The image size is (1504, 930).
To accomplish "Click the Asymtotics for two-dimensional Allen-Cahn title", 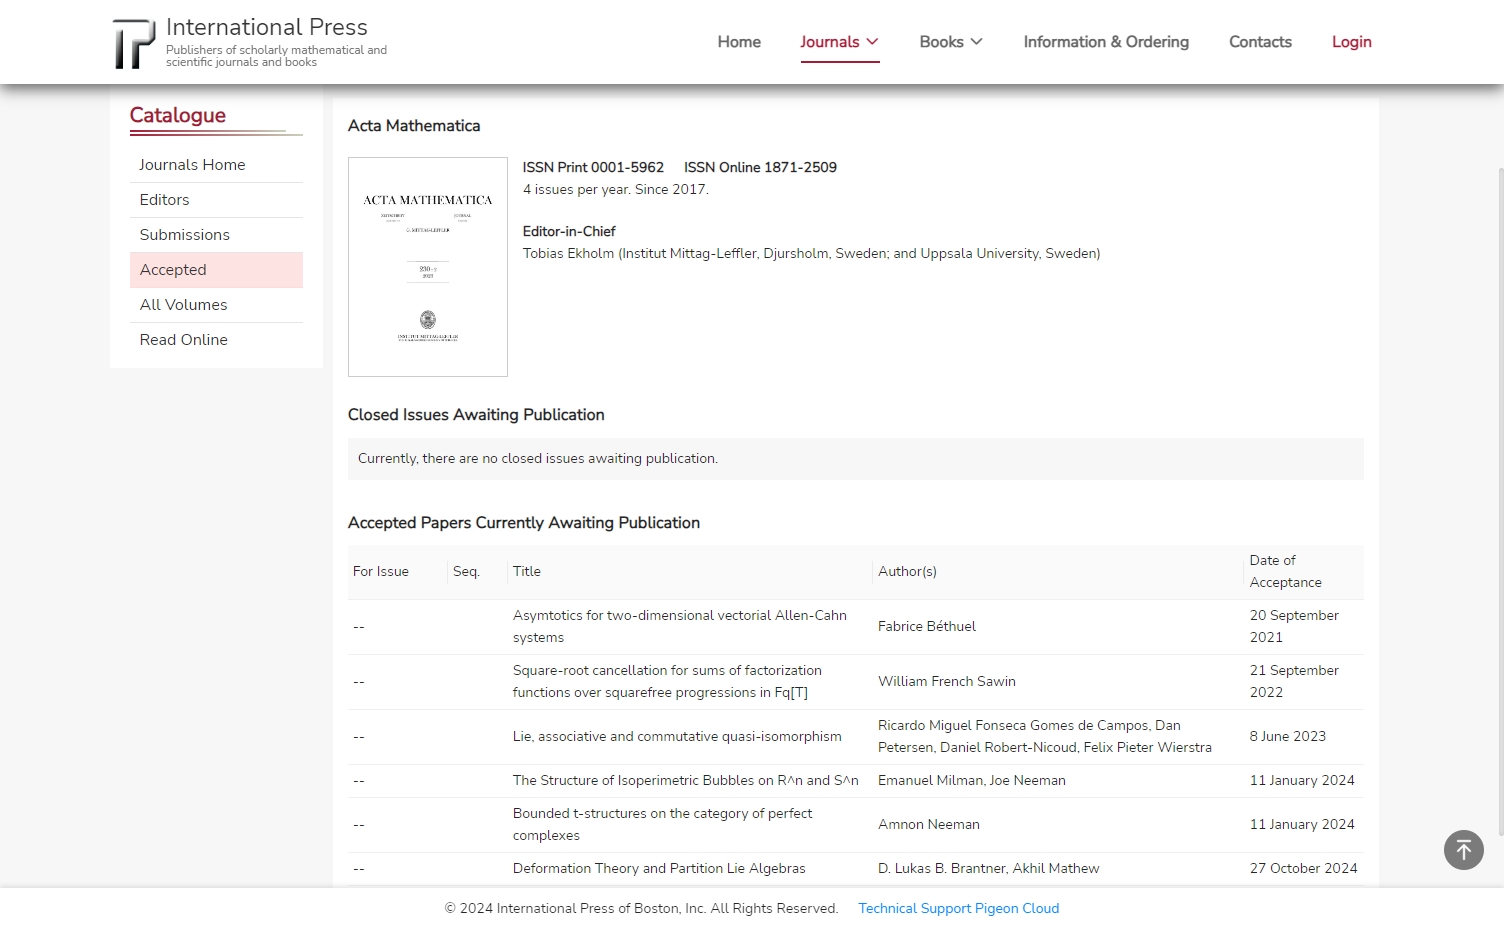I will 680,627.
